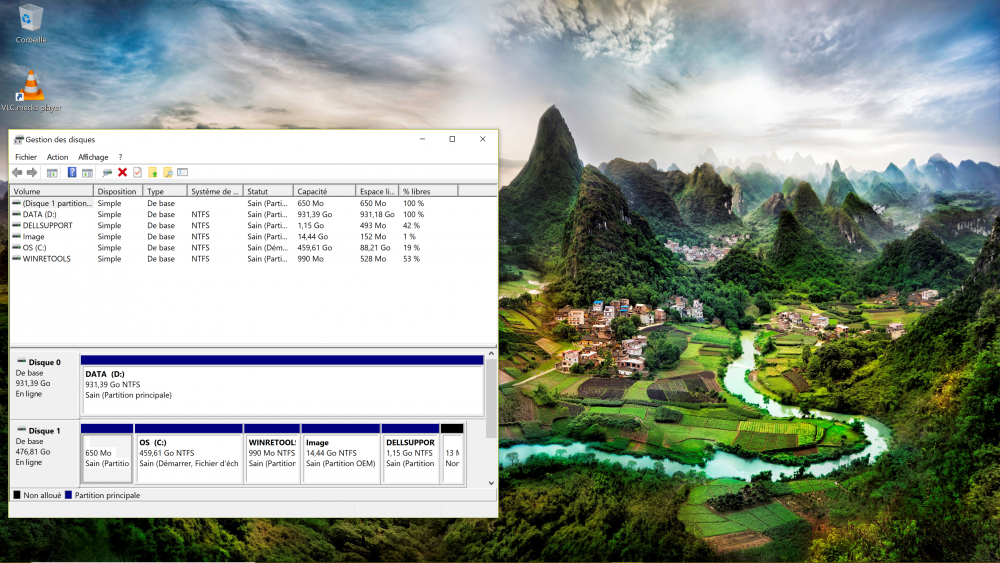Click the blue Partition principale legend swatch
The image size is (1000, 563).
69,495
